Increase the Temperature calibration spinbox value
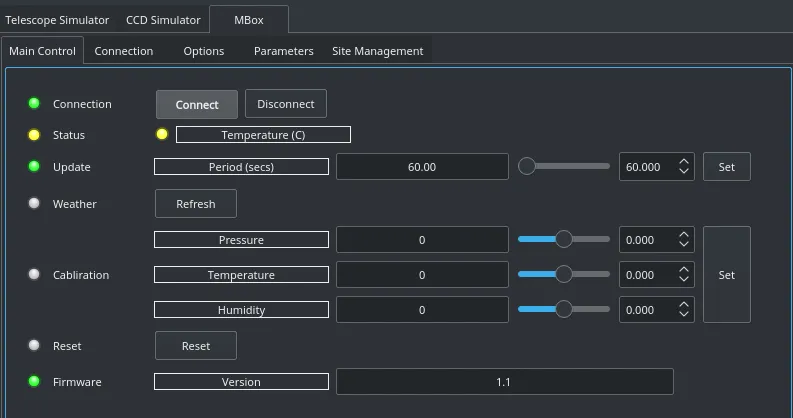This screenshot has width=793, height=418. (684, 270)
